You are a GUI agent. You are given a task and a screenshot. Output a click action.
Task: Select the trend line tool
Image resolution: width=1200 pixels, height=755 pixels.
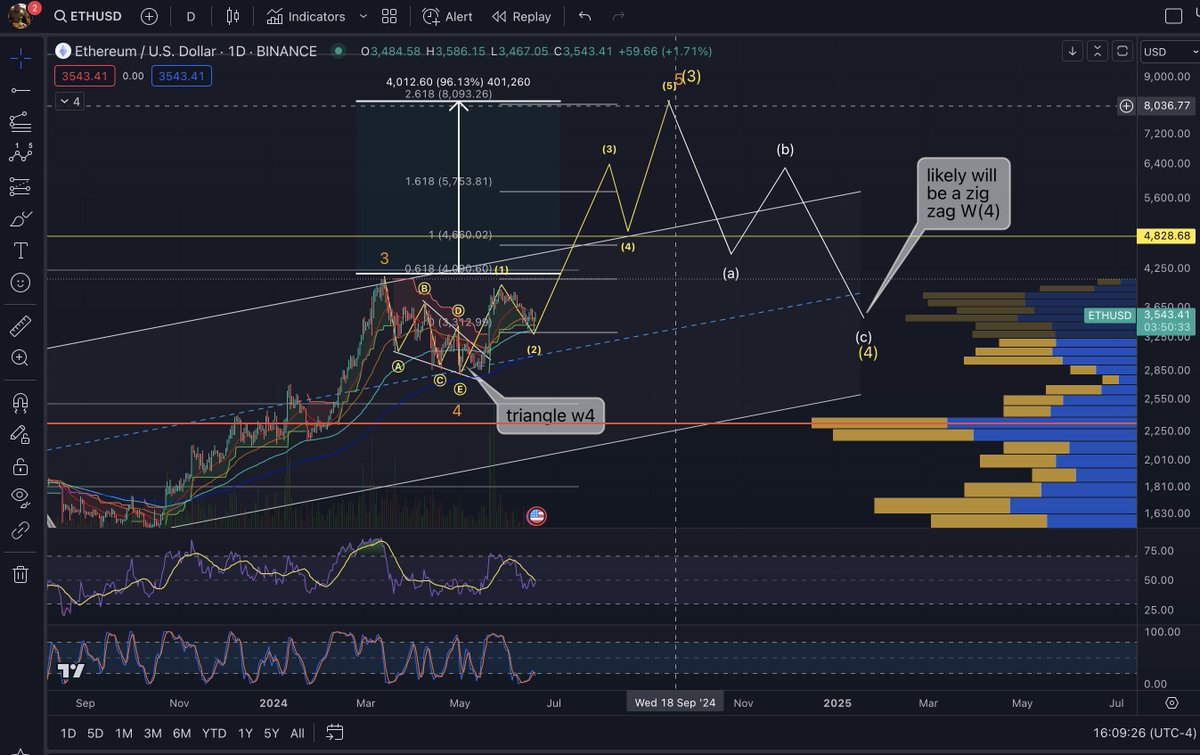20,90
